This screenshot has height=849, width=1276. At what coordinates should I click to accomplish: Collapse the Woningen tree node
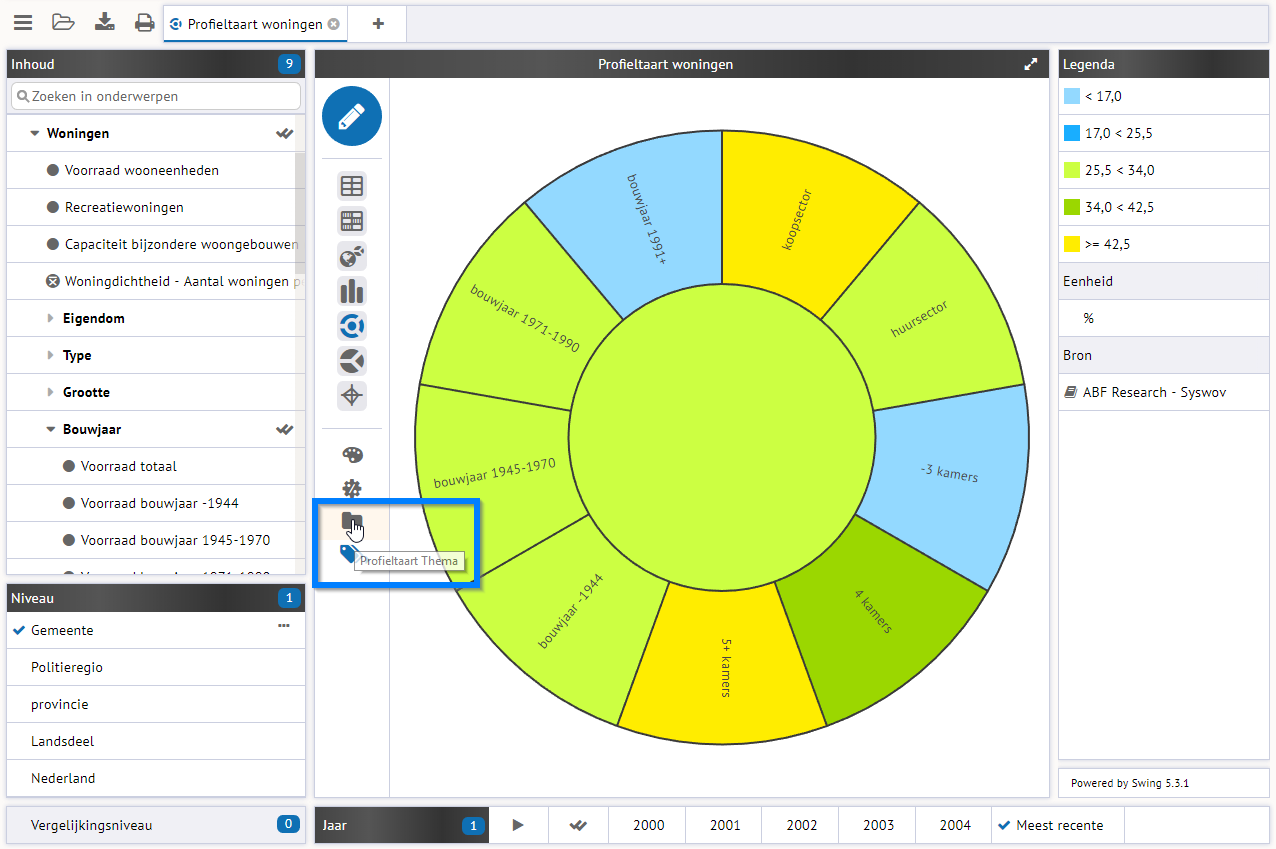click(34, 133)
